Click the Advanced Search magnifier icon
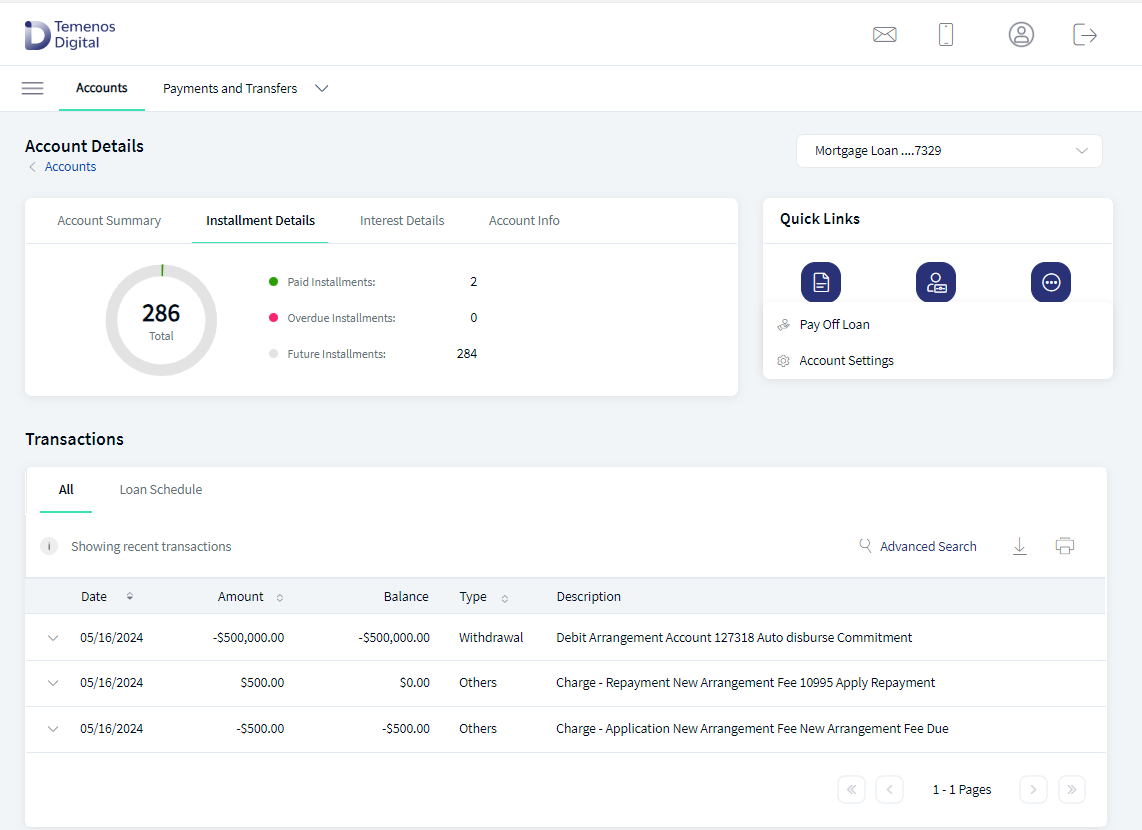1142x830 pixels. click(865, 545)
